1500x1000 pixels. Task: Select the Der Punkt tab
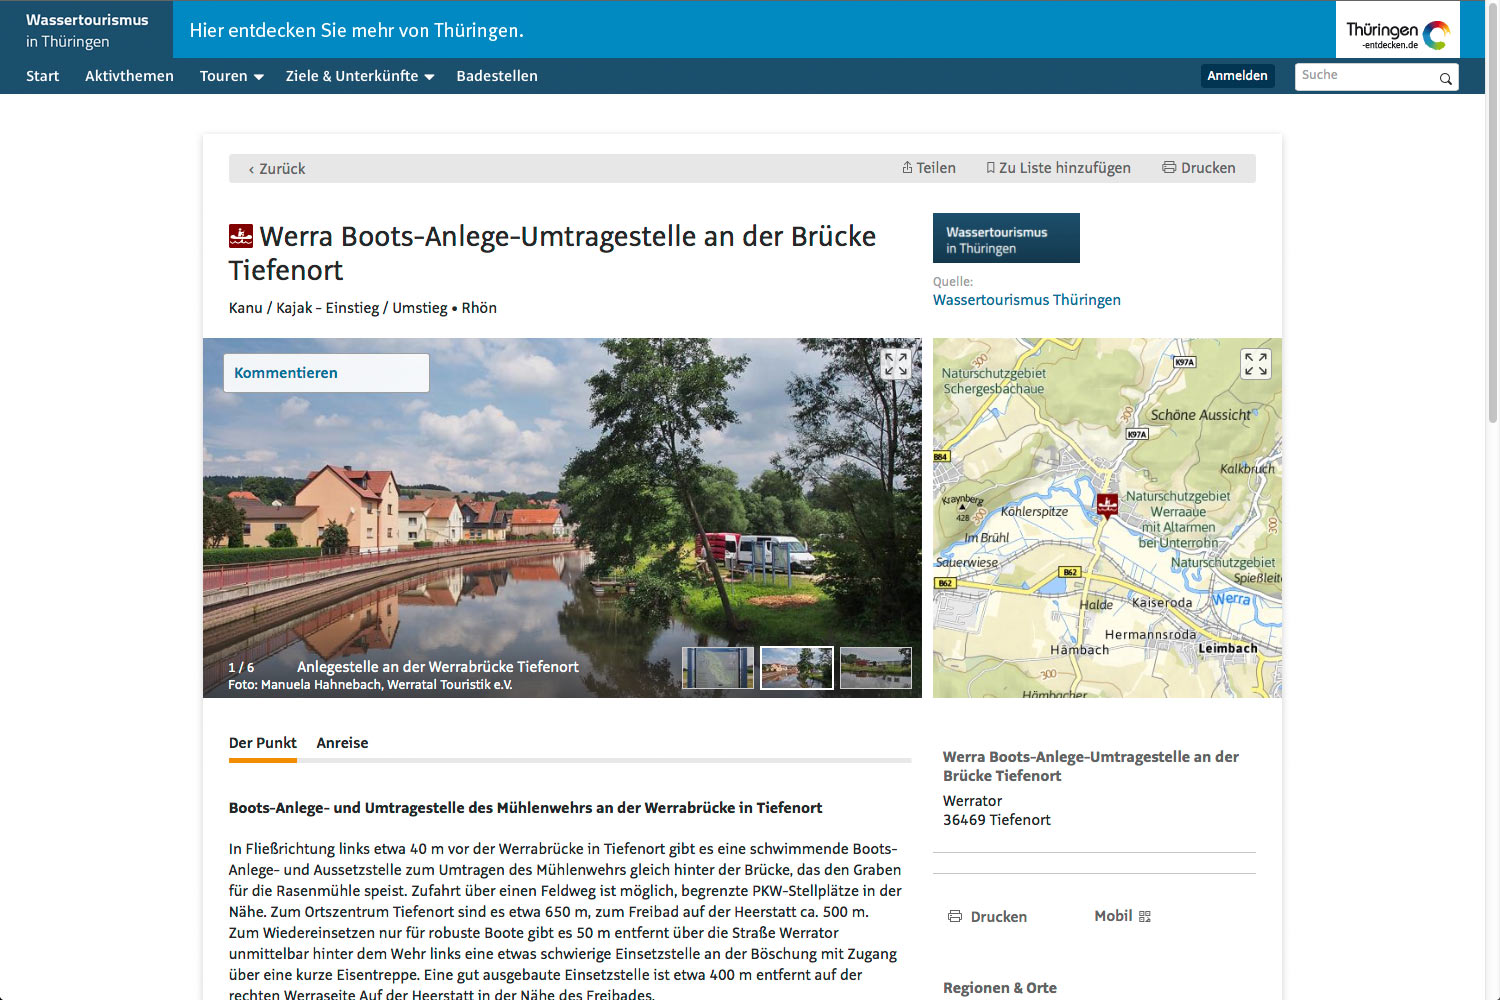pyautogui.click(x=262, y=743)
